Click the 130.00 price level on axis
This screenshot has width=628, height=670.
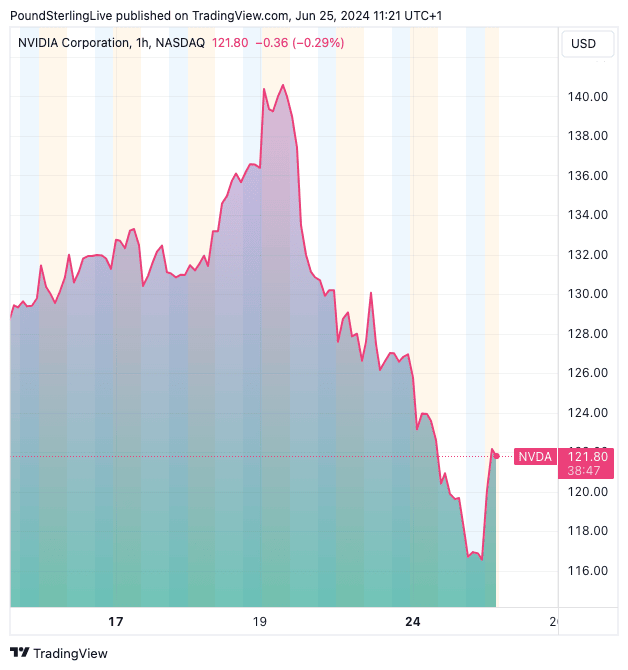point(588,294)
